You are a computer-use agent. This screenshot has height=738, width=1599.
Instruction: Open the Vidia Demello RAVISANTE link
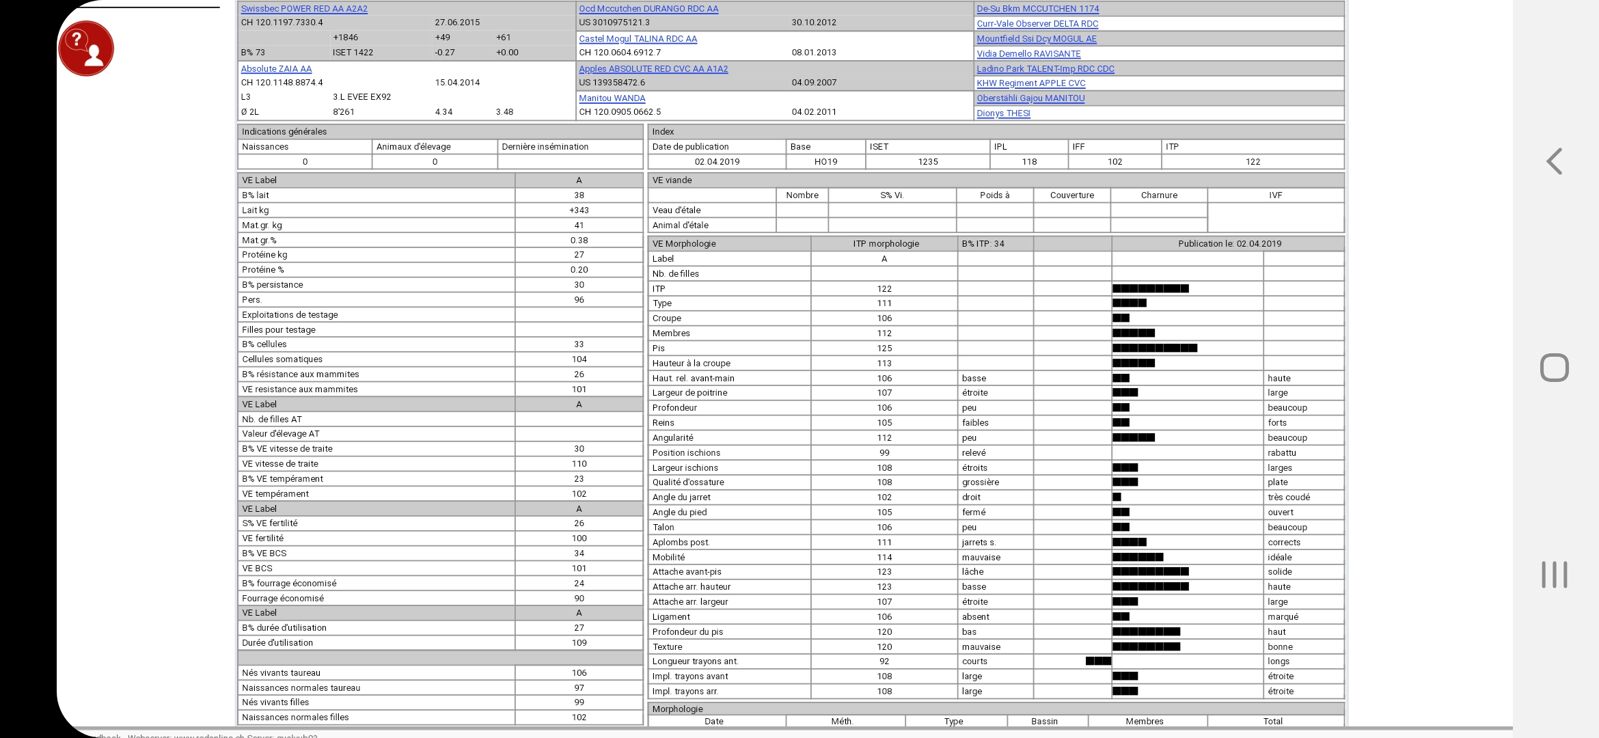coord(1028,54)
